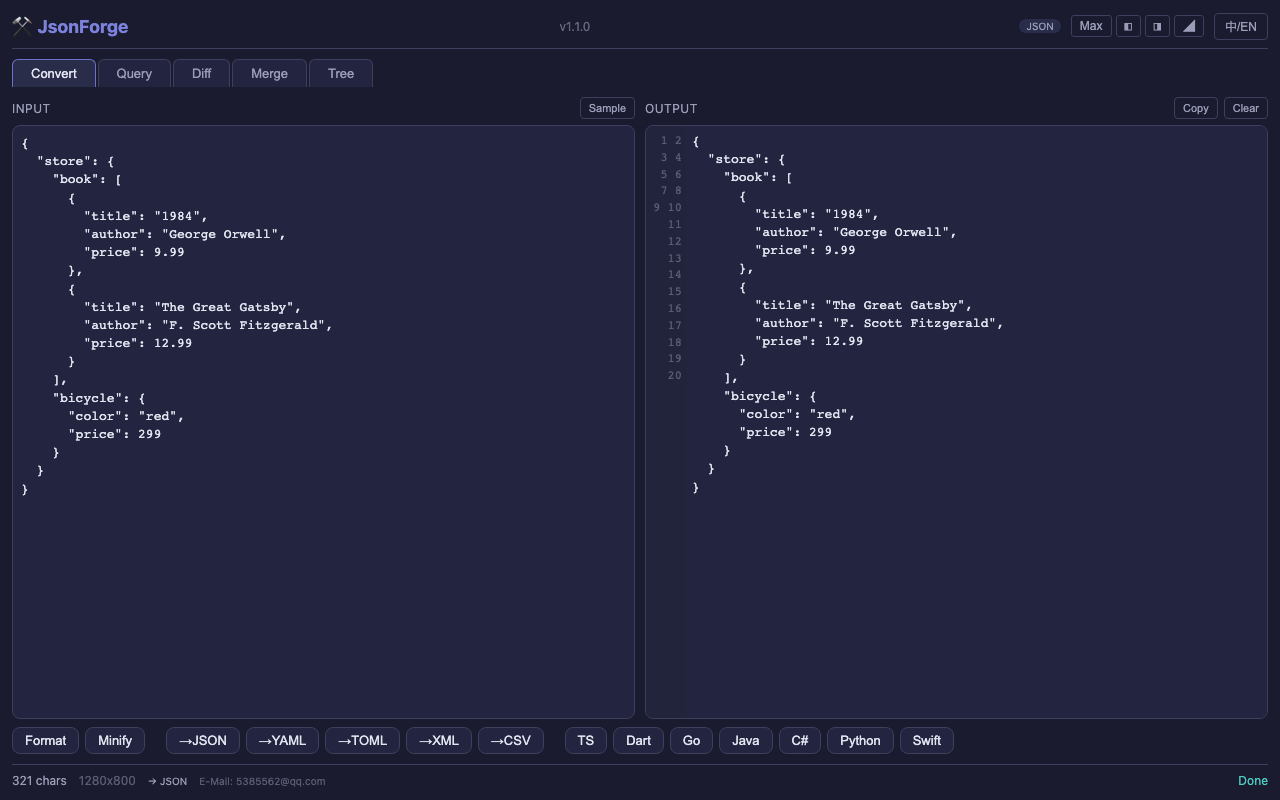Click the JSON format badge in header
This screenshot has width=1280, height=800.
coord(1040,26)
